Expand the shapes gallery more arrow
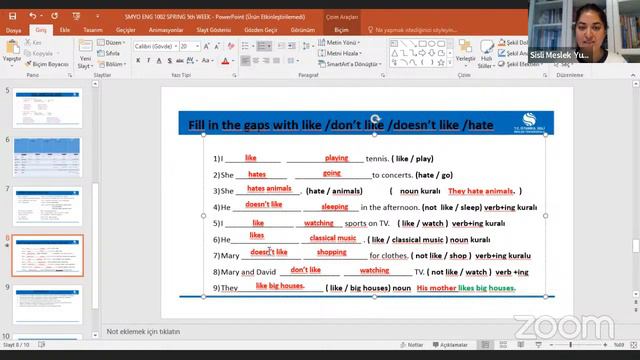 pyautogui.click(x=450, y=62)
